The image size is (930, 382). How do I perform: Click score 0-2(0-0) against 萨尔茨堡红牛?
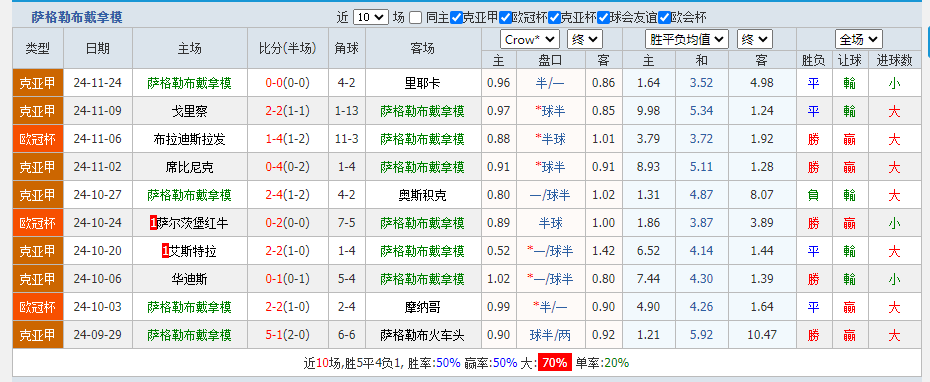point(288,223)
